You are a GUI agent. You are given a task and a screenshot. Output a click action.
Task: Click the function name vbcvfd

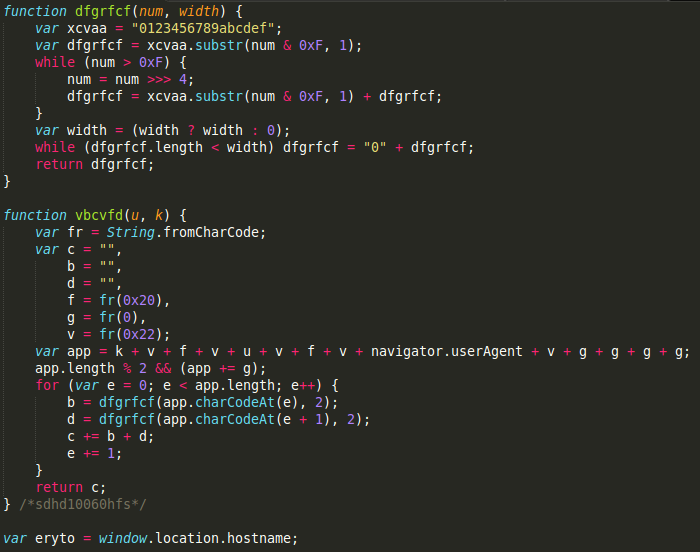(99, 215)
